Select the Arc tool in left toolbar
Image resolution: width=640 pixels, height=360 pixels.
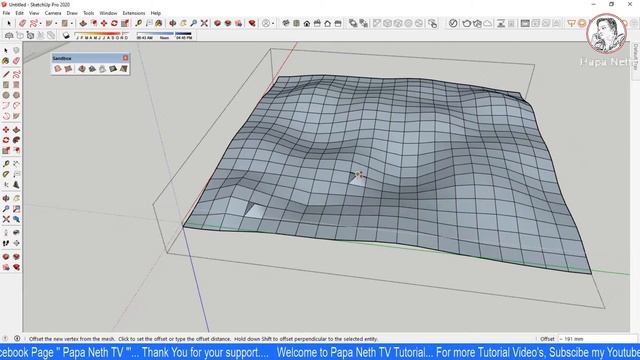tap(6, 106)
